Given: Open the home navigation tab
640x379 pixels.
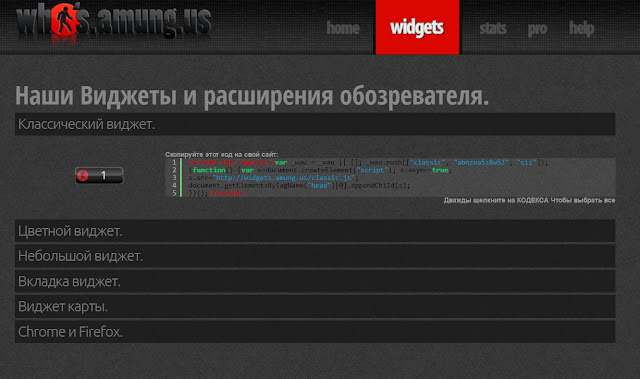Looking at the screenshot, I should pos(343,28).
